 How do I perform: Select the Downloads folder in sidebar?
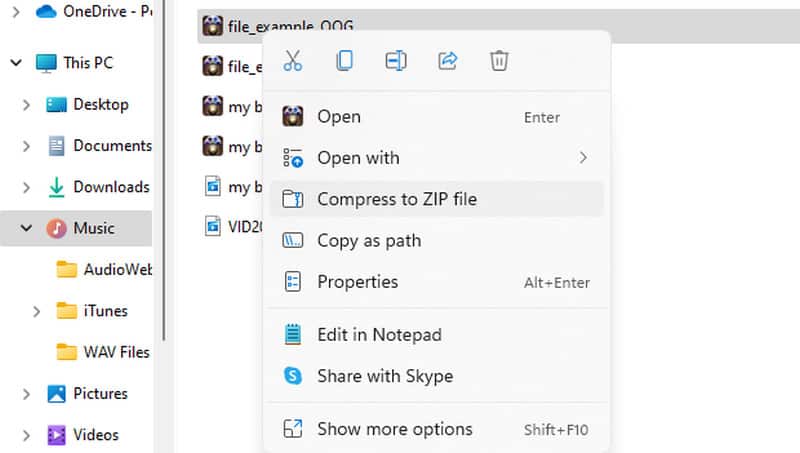point(110,187)
